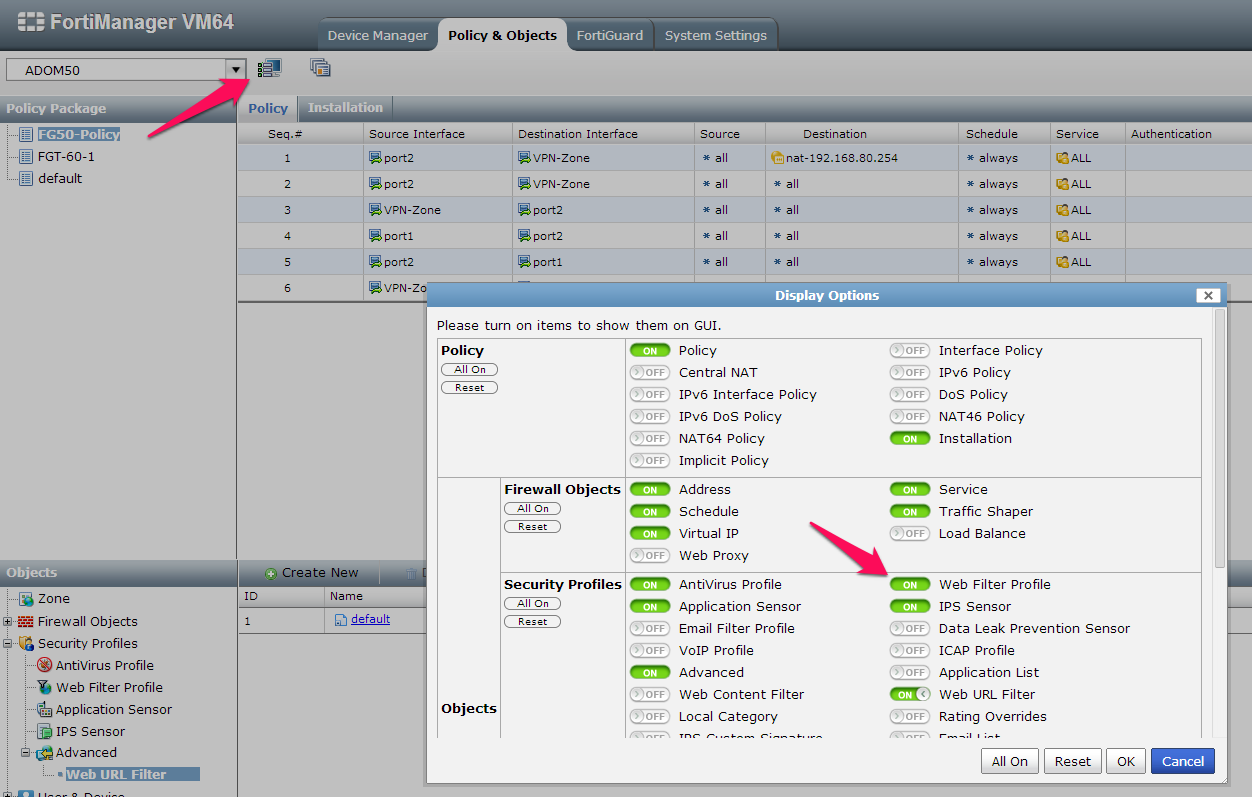Click FGT-60-1 policy package icon
This screenshot has height=797, width=1252.
coord(26,156)
